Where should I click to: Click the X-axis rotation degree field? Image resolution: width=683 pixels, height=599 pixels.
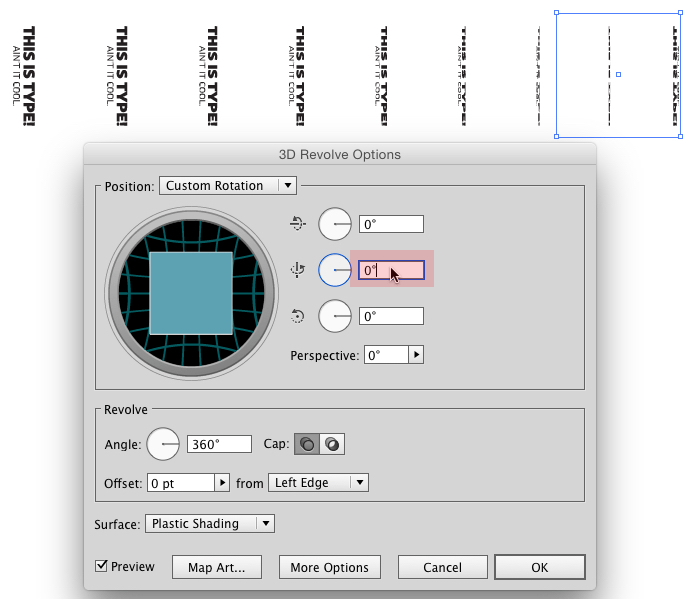391,224
